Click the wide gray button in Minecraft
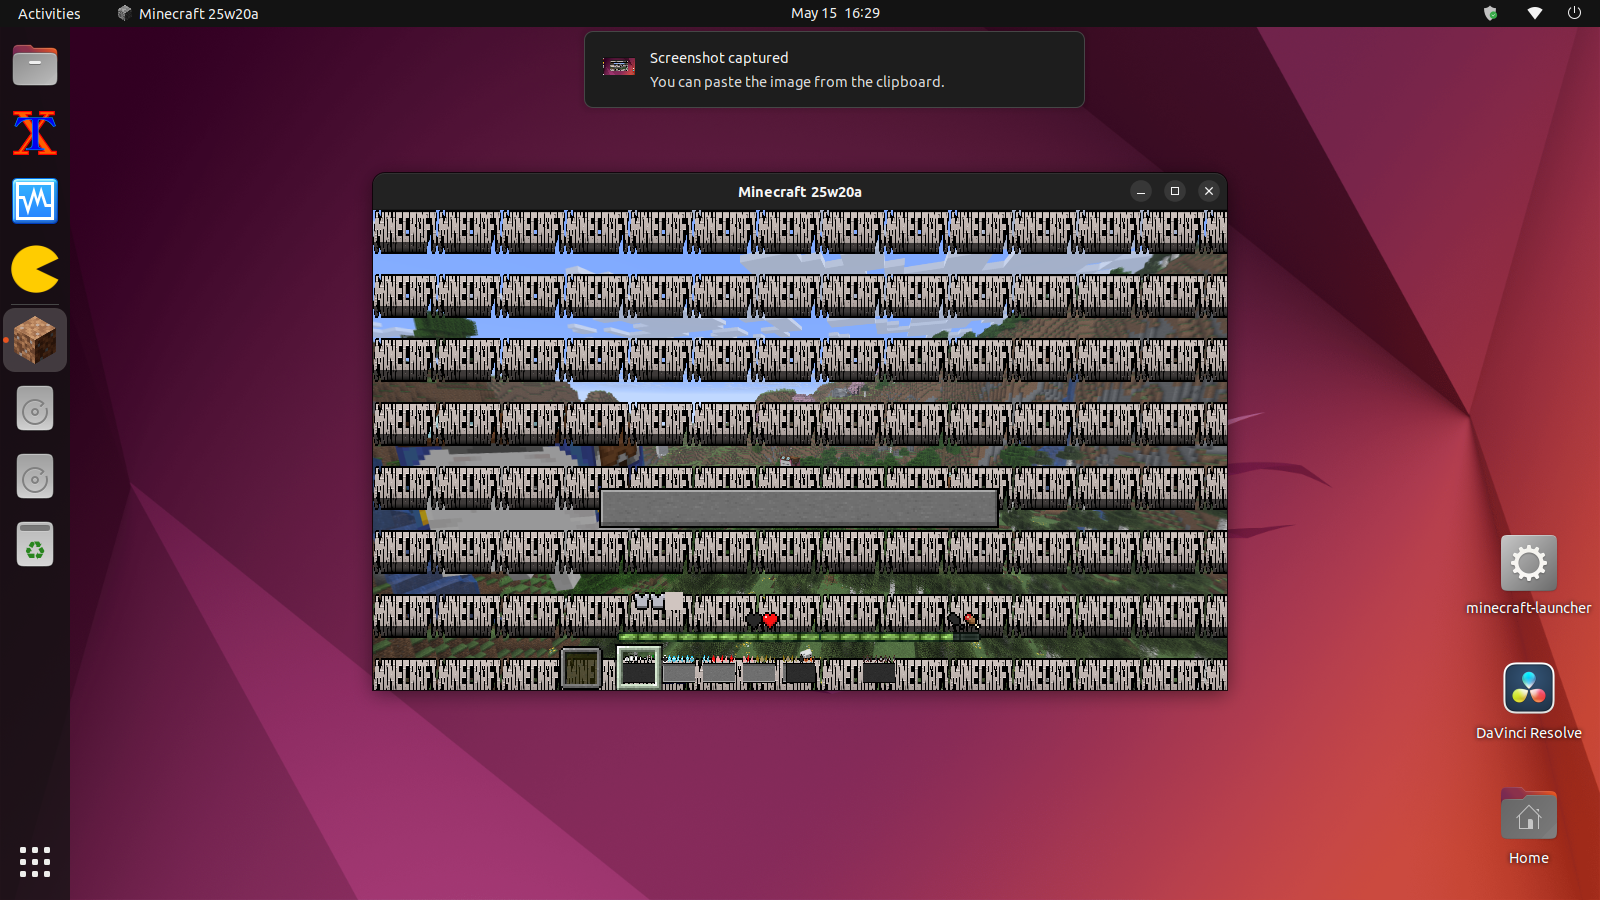The height and width of the screenshot is (900, 1600). [799, 508]
